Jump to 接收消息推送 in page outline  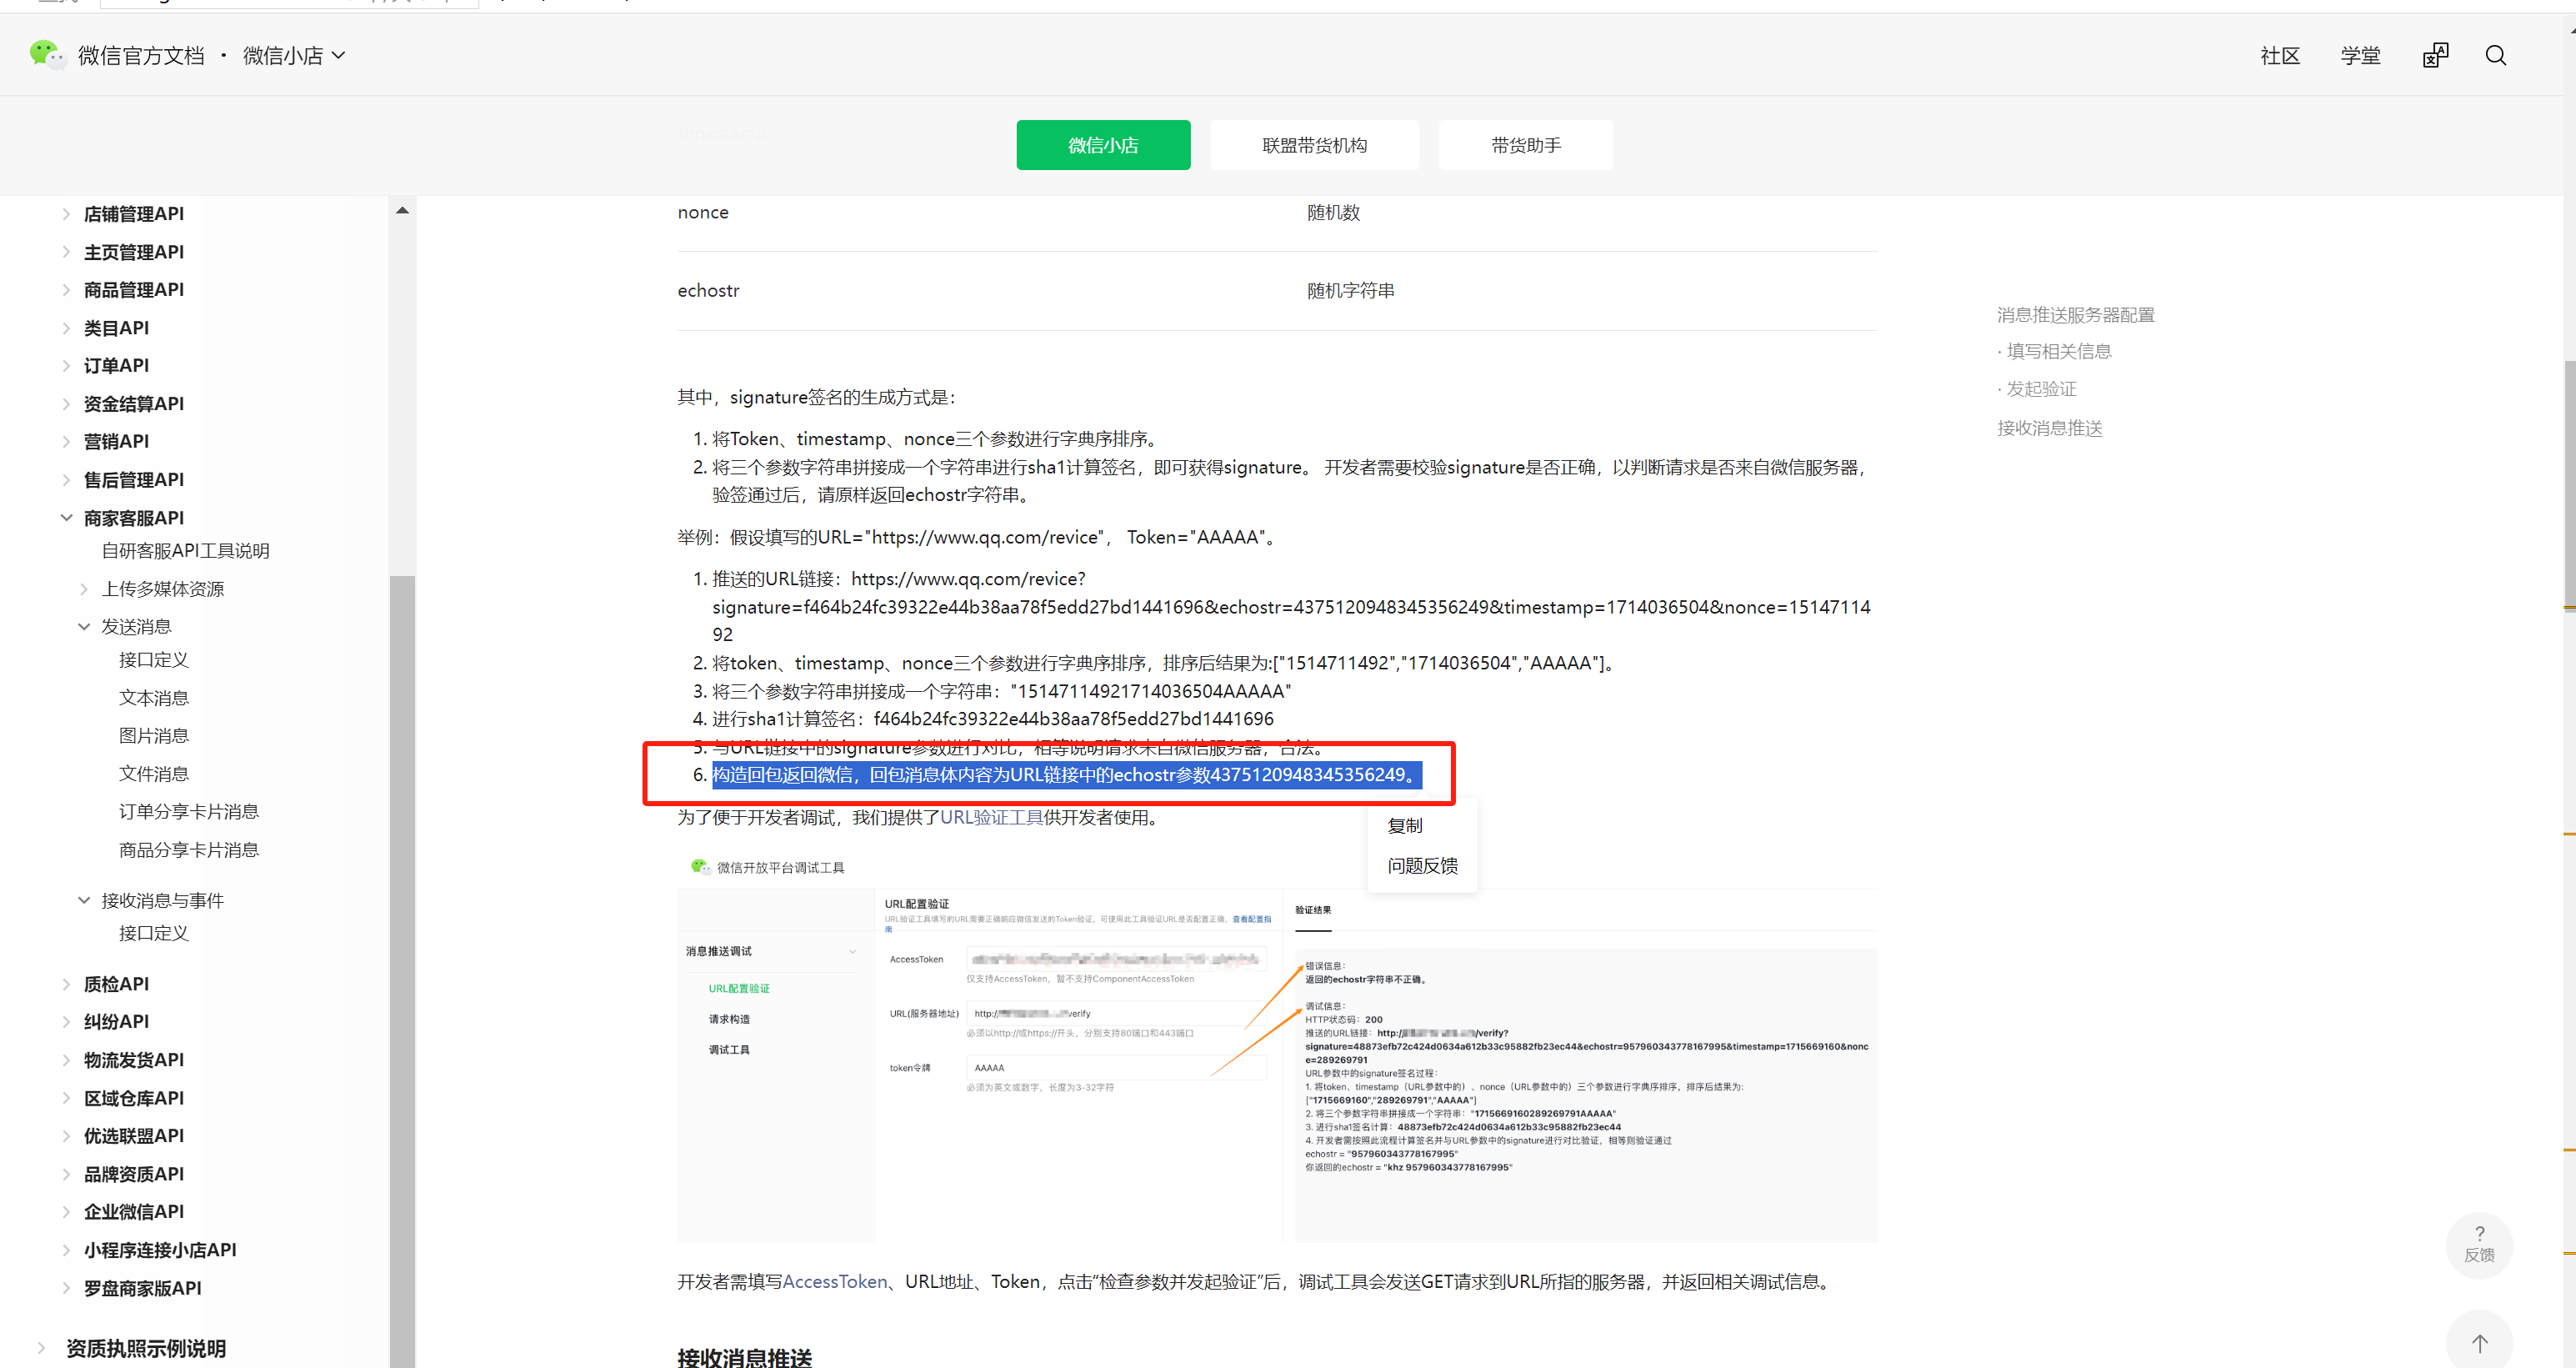[x=2049, y=429]
